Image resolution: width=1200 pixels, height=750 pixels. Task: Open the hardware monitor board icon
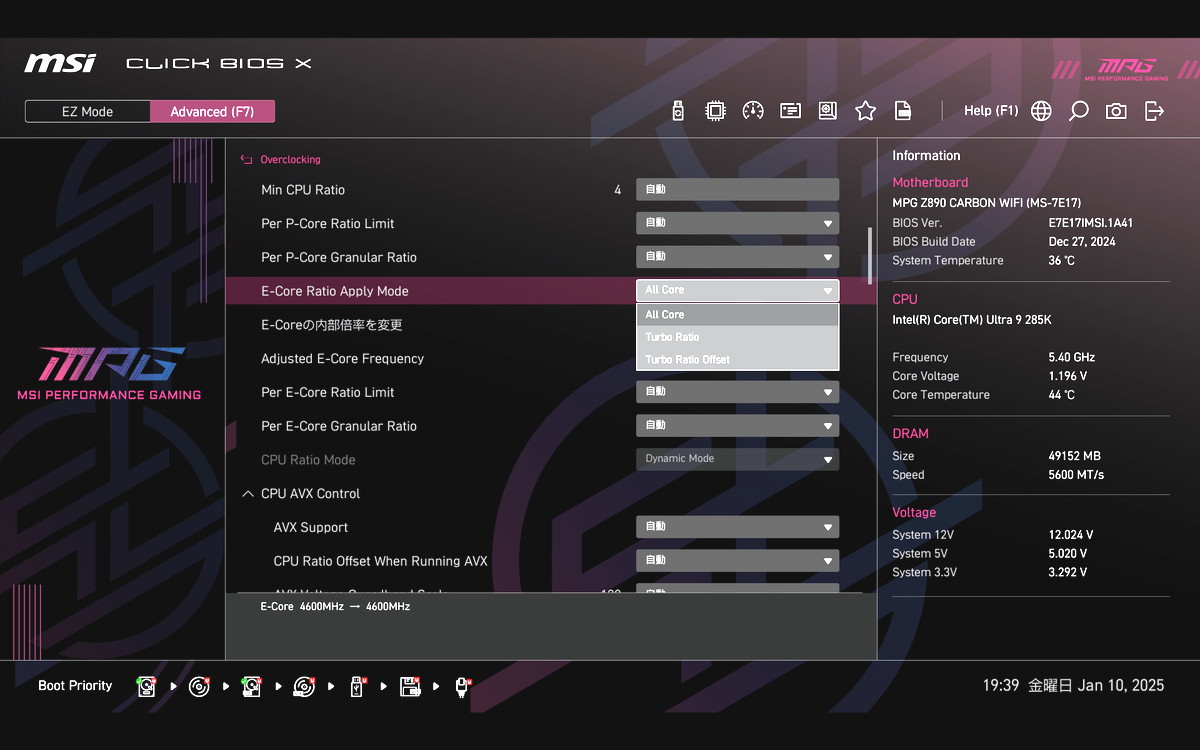828,111
